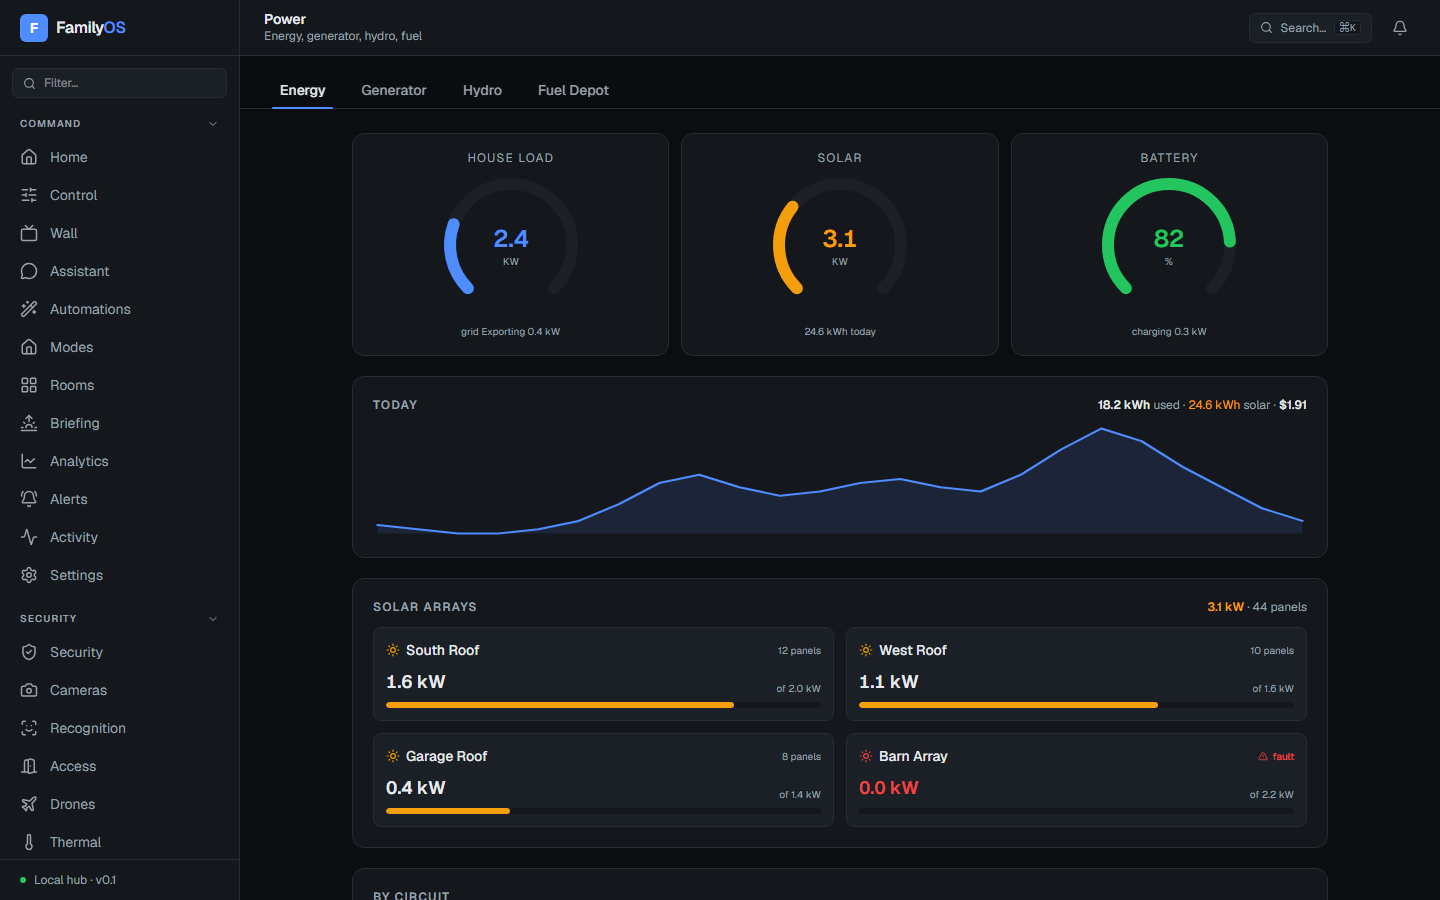Click the Today energy usage chart
The image size is (1440, 900).
click(x=840, y=481)
